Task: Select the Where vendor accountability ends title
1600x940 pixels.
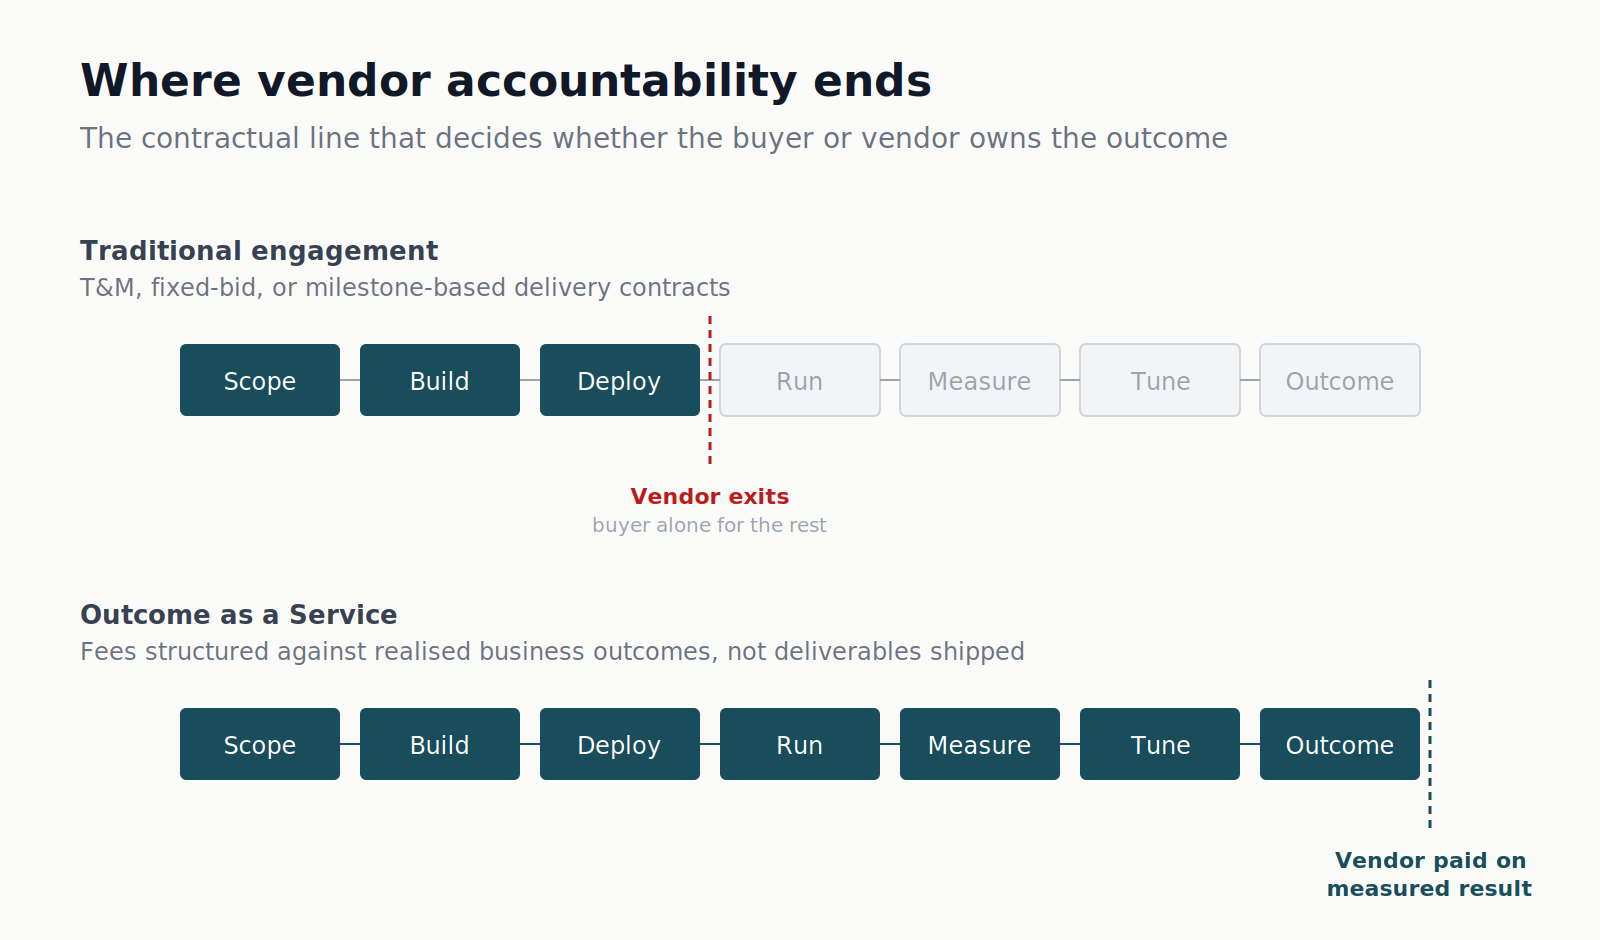Action: pos(506,81)
